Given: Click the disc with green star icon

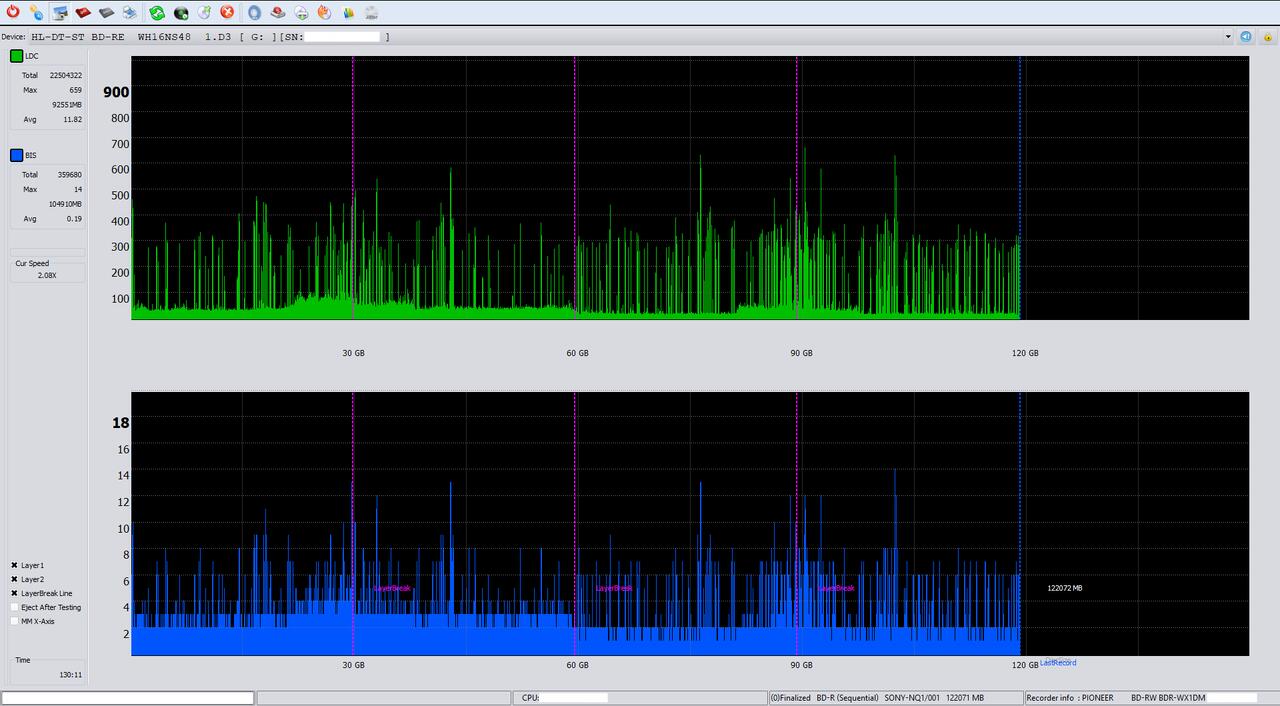Looking at the screenshot, I should [204, 12].
